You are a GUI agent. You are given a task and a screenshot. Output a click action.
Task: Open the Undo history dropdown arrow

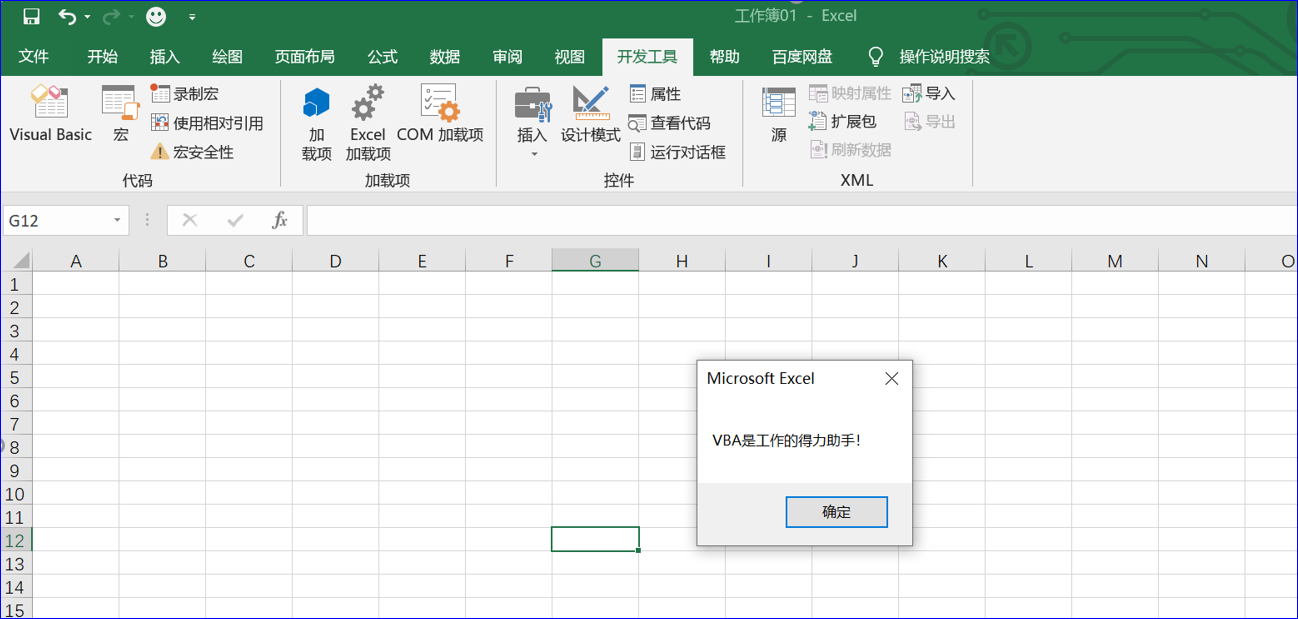(88, 17)
